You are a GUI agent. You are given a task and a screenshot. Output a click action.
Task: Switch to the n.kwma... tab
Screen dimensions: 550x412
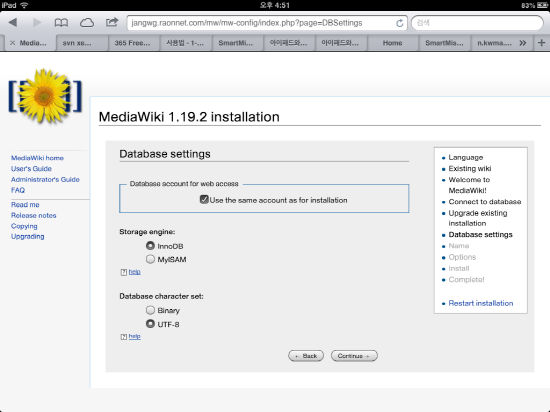pos(494,43)
